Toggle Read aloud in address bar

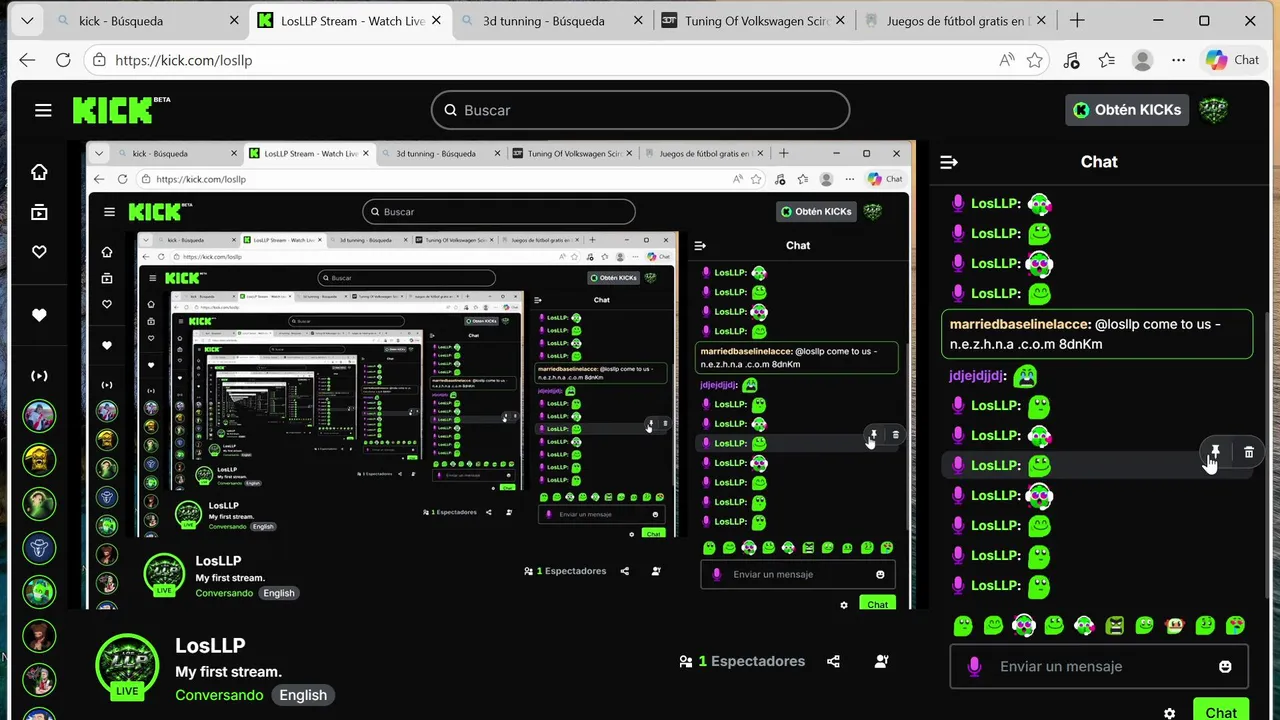click(x=1007, y=60)
